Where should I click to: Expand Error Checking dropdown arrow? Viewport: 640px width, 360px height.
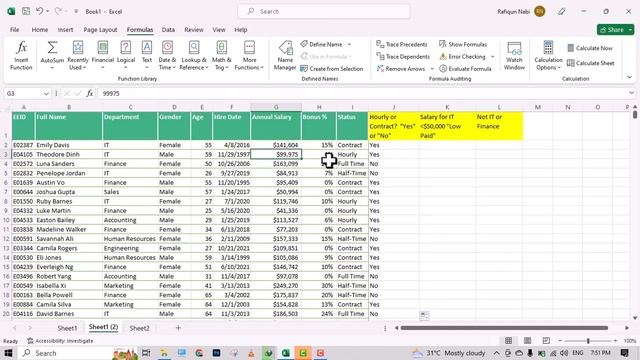coord(493,56)
